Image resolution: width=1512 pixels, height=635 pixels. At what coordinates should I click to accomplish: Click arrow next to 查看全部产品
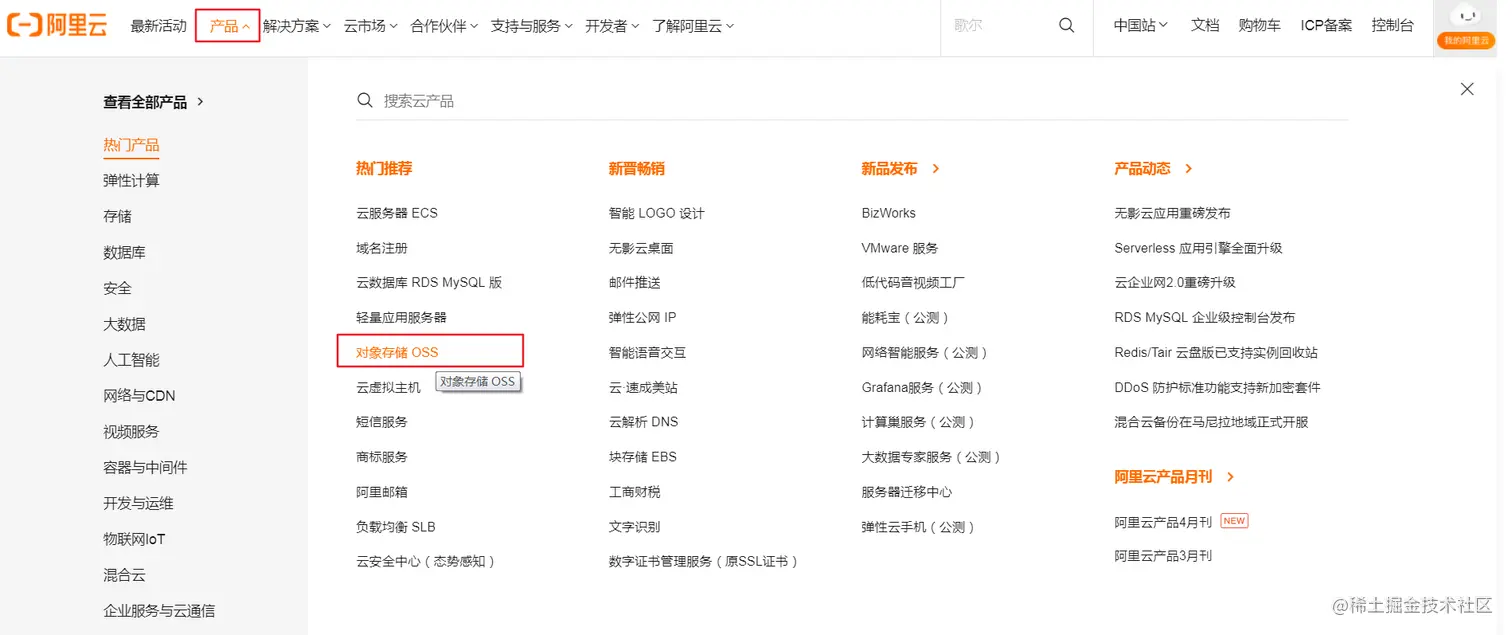tap(200, 101)
